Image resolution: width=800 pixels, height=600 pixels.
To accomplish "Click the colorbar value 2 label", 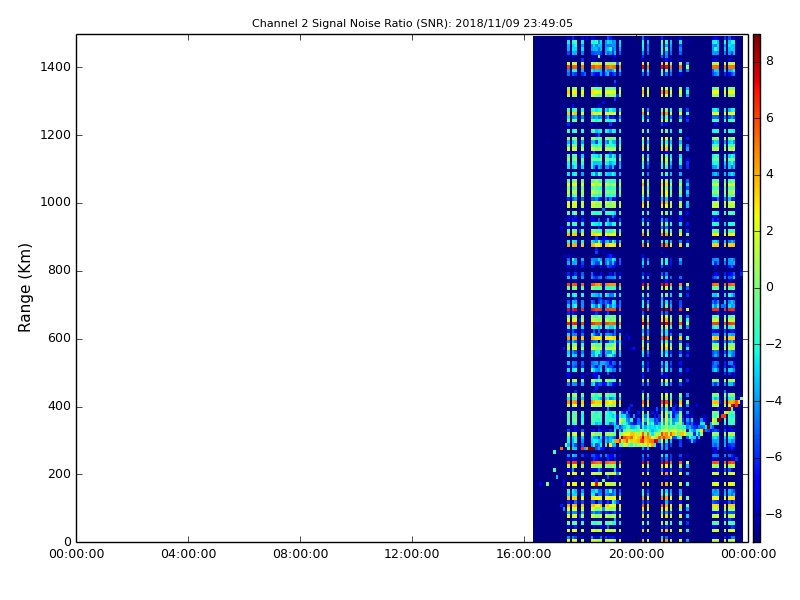I will pos(770,231).
